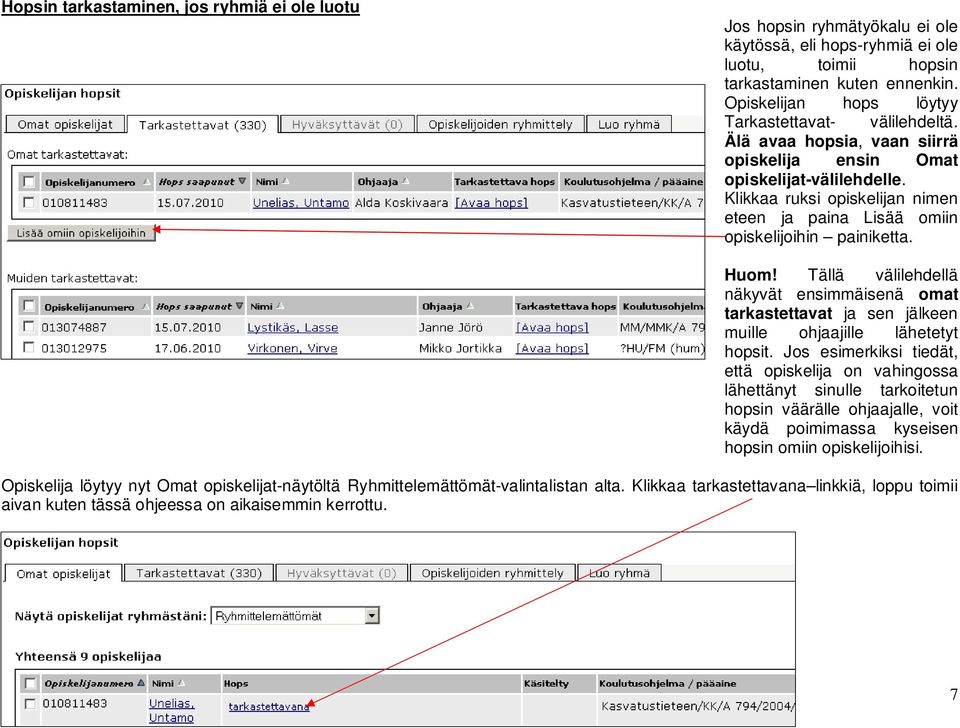Image resolution: width=960 pixels, height=728 pixels.
Task: Click program cell ?HU/FM (hum)
Action: pos(662,348)
